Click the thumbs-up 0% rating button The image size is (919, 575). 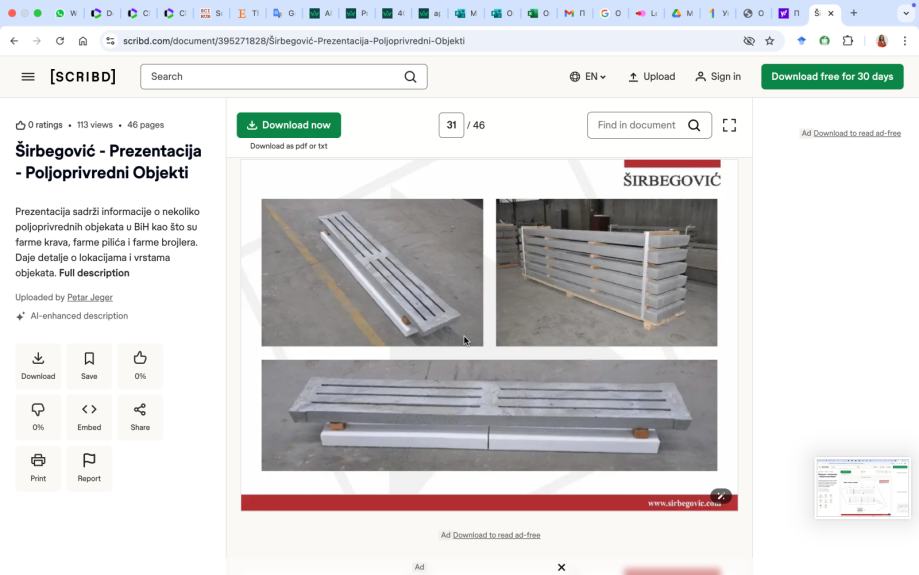tap(140, 366)
